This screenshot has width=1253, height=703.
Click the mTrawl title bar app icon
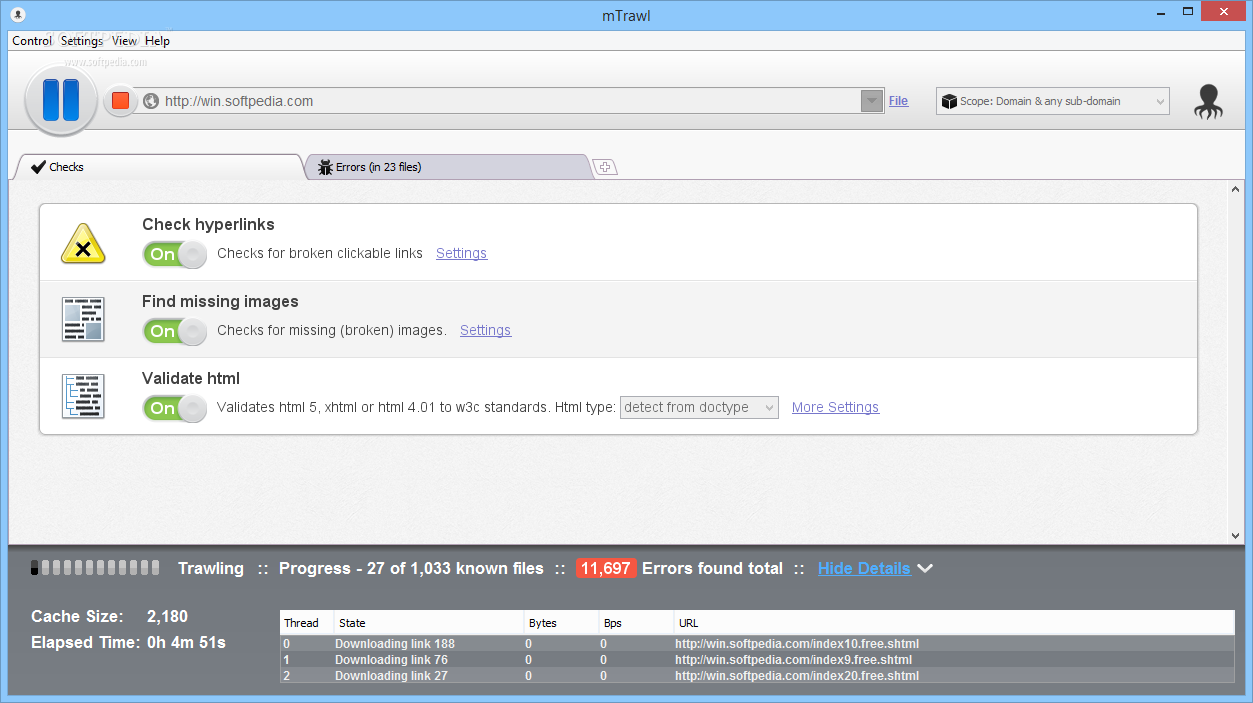point(17,13)
